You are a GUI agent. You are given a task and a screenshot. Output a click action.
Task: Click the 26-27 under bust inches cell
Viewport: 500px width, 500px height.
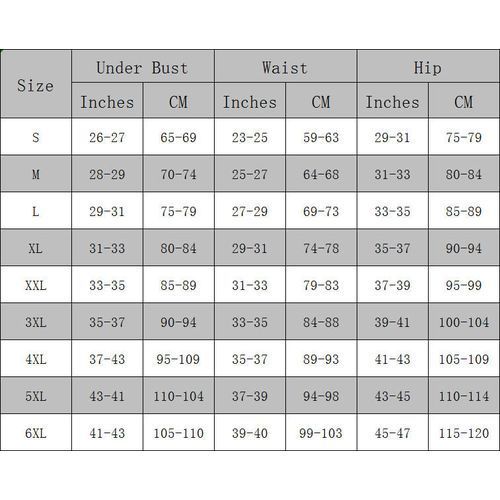click(107, 137)
